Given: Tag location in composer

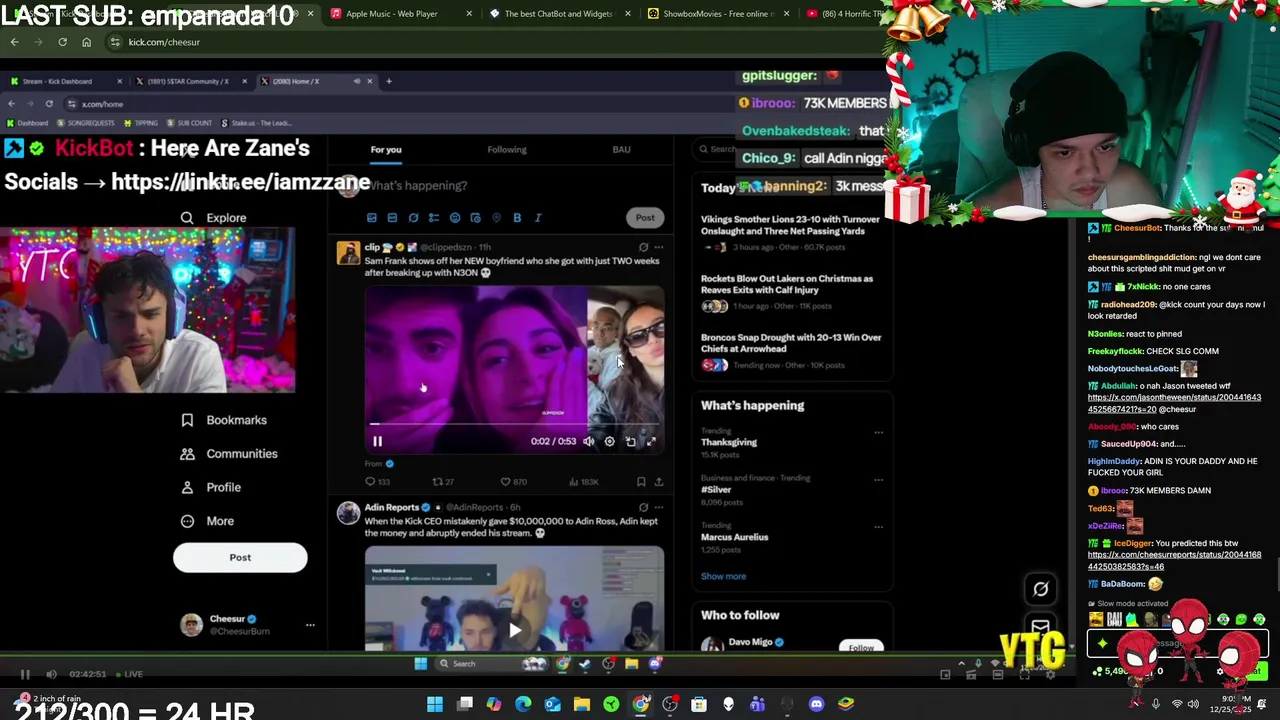Looking at the screenshot, I should [497, 218].
